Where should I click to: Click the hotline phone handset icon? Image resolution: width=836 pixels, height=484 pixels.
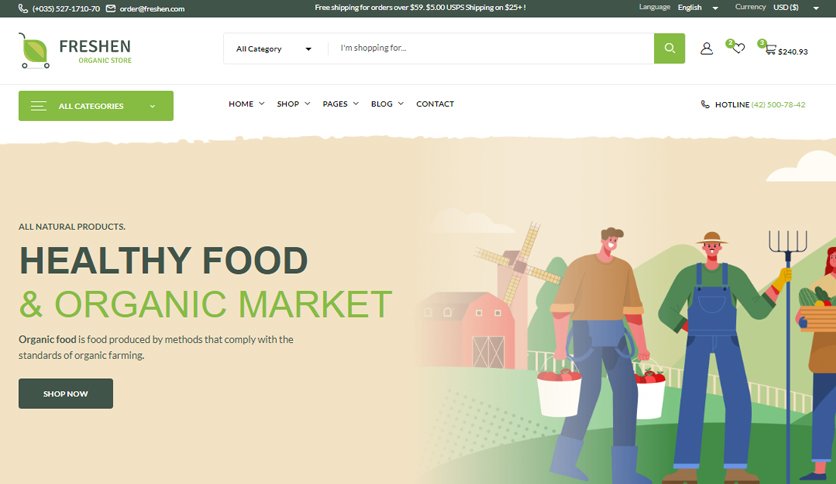pyautogui.click(x=705, y=104)
